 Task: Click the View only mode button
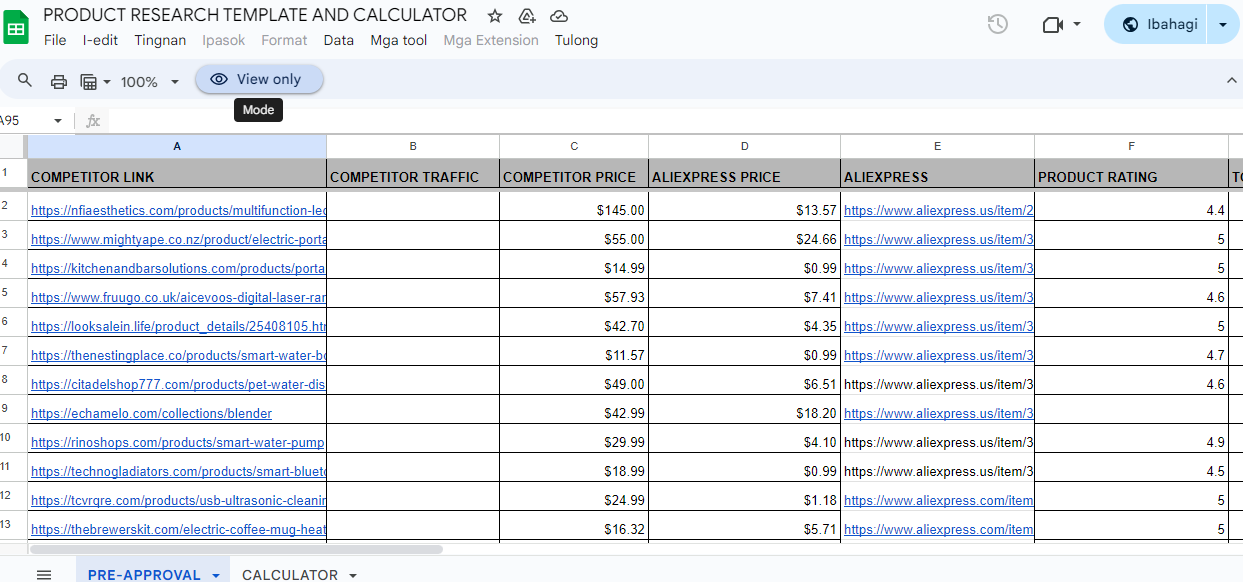(259, 79)
